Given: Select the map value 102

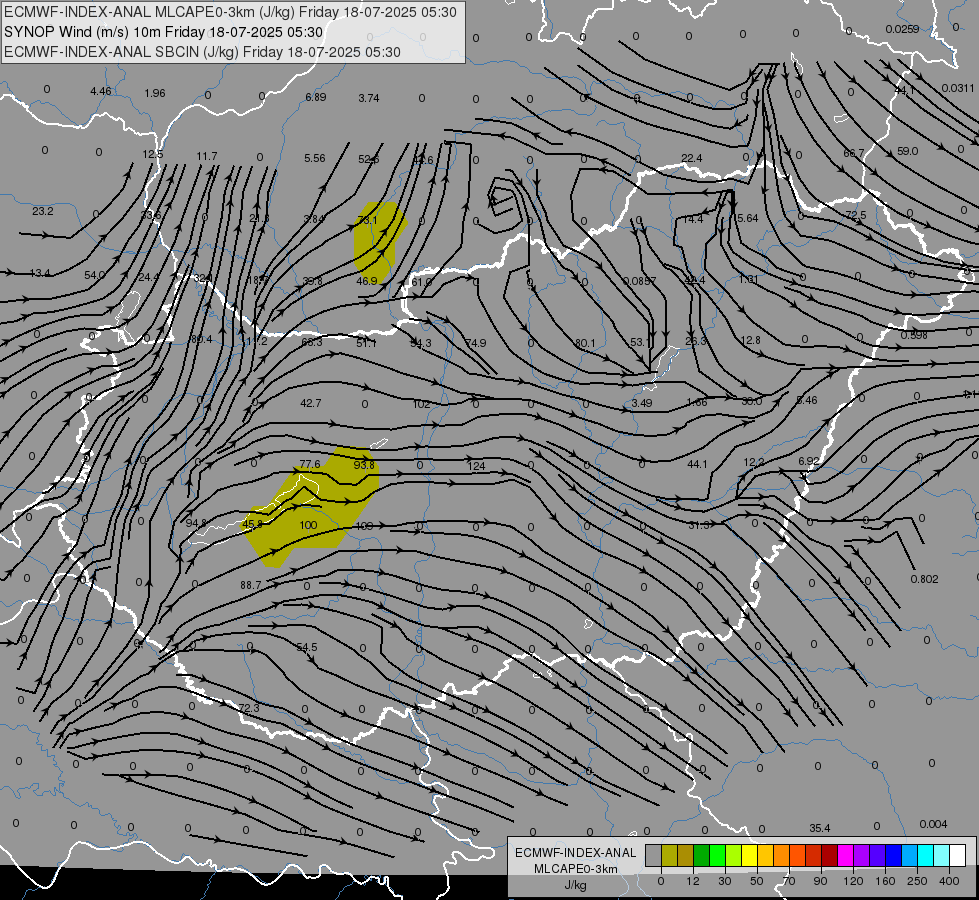Looking at the screenshot, I should [x=421, y=404].
